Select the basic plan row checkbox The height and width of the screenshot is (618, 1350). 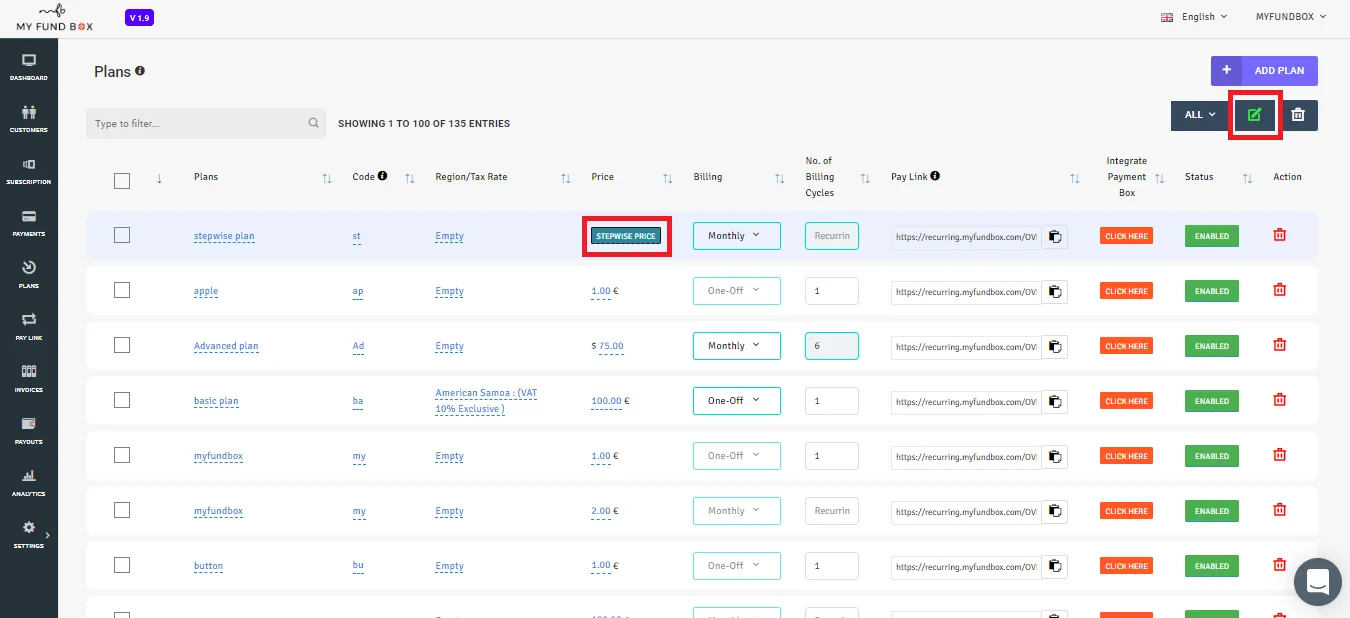[x=122, y=400]
